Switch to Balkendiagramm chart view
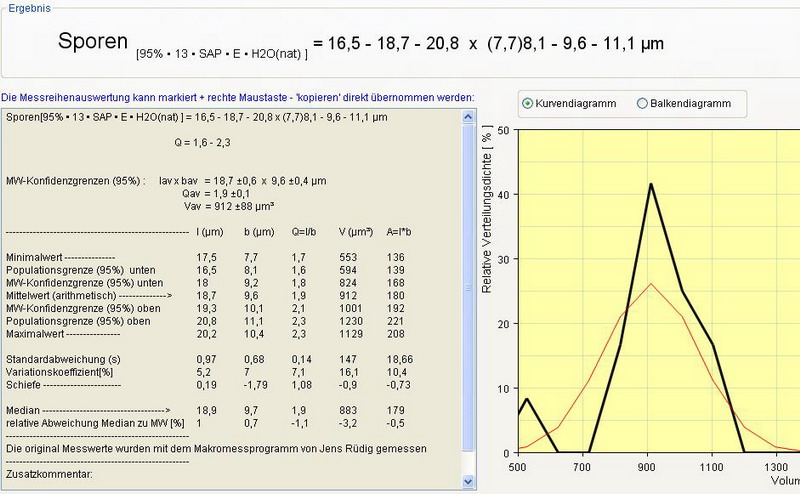 pos(643,103)
